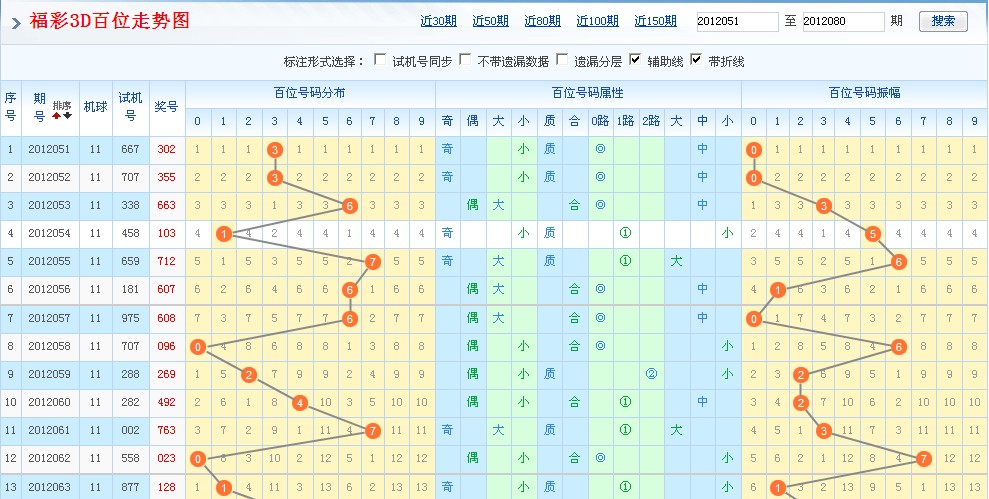Click the 偶 cell in row 2012056

click(x=472, y=290)
